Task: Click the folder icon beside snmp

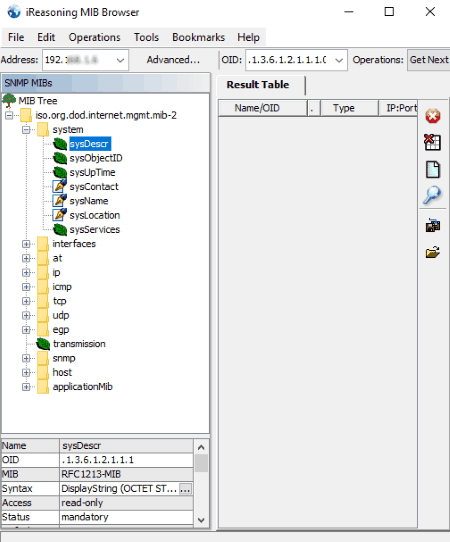Action: pyautogui.click(x=43, y=358)
